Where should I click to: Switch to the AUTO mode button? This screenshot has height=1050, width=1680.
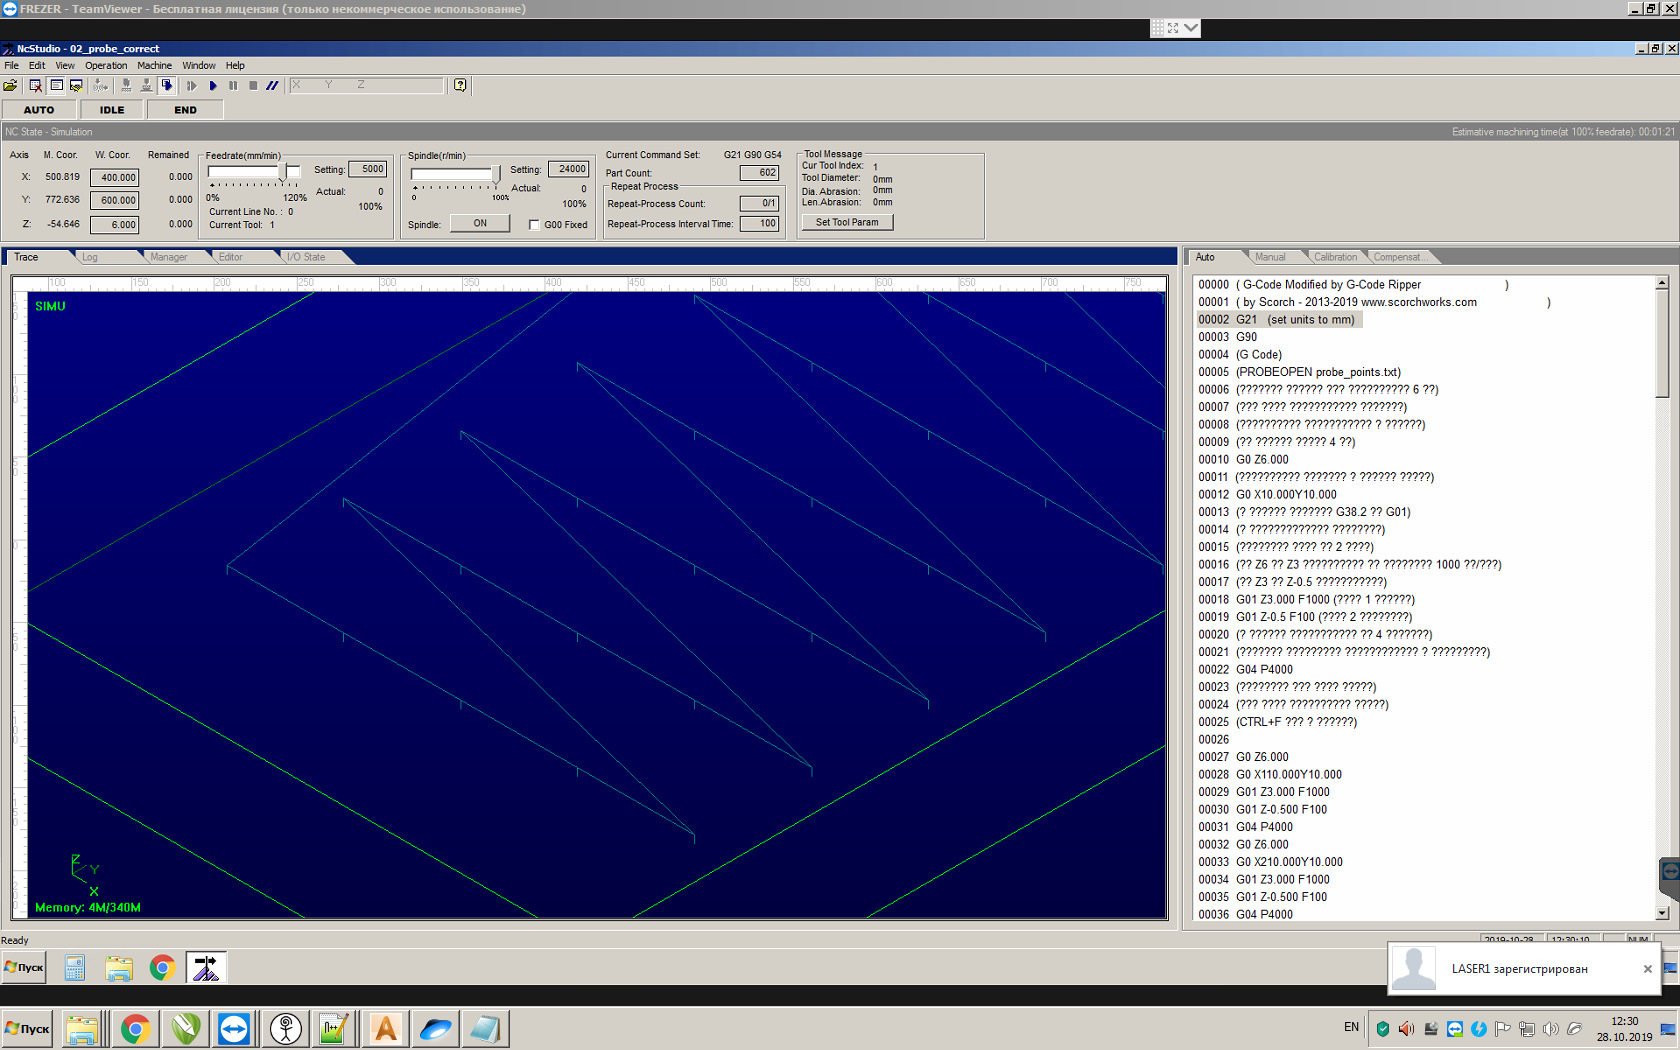(39, 110)
